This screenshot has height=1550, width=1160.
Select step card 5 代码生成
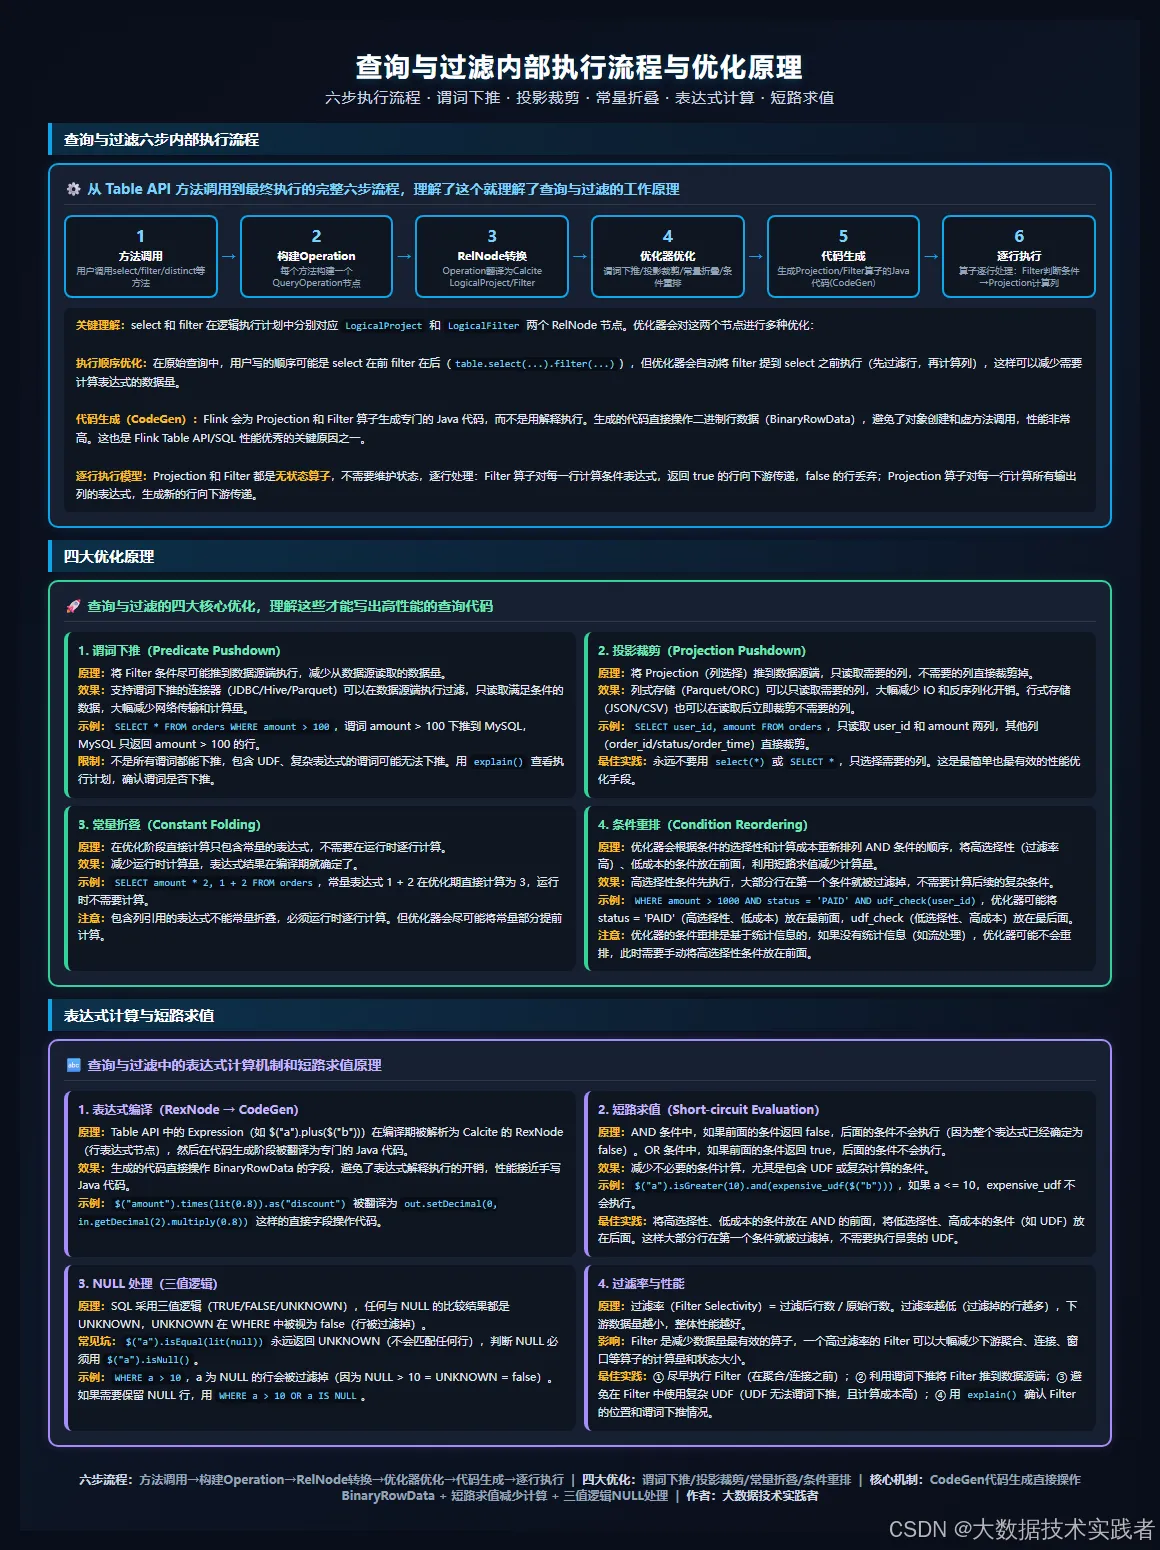click(x=843, y=257)
